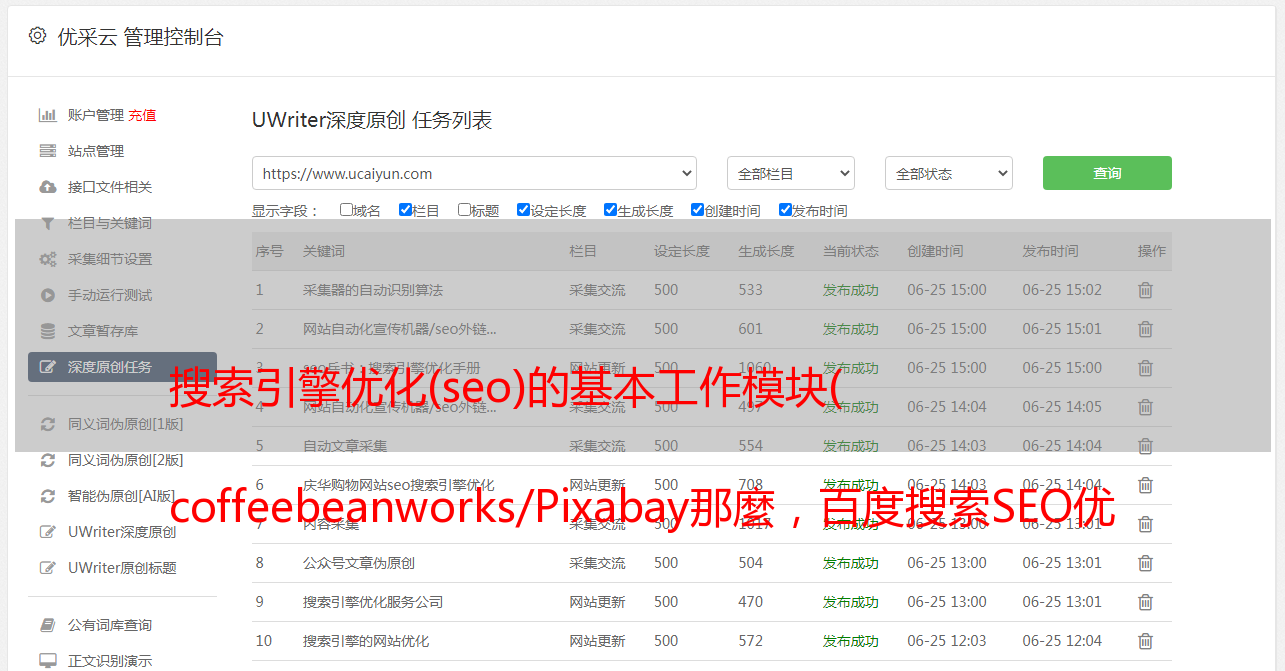Screen dimensions: 1285x671
Task: Open the 全部状态 dropdown
Action: coord(949,173)
